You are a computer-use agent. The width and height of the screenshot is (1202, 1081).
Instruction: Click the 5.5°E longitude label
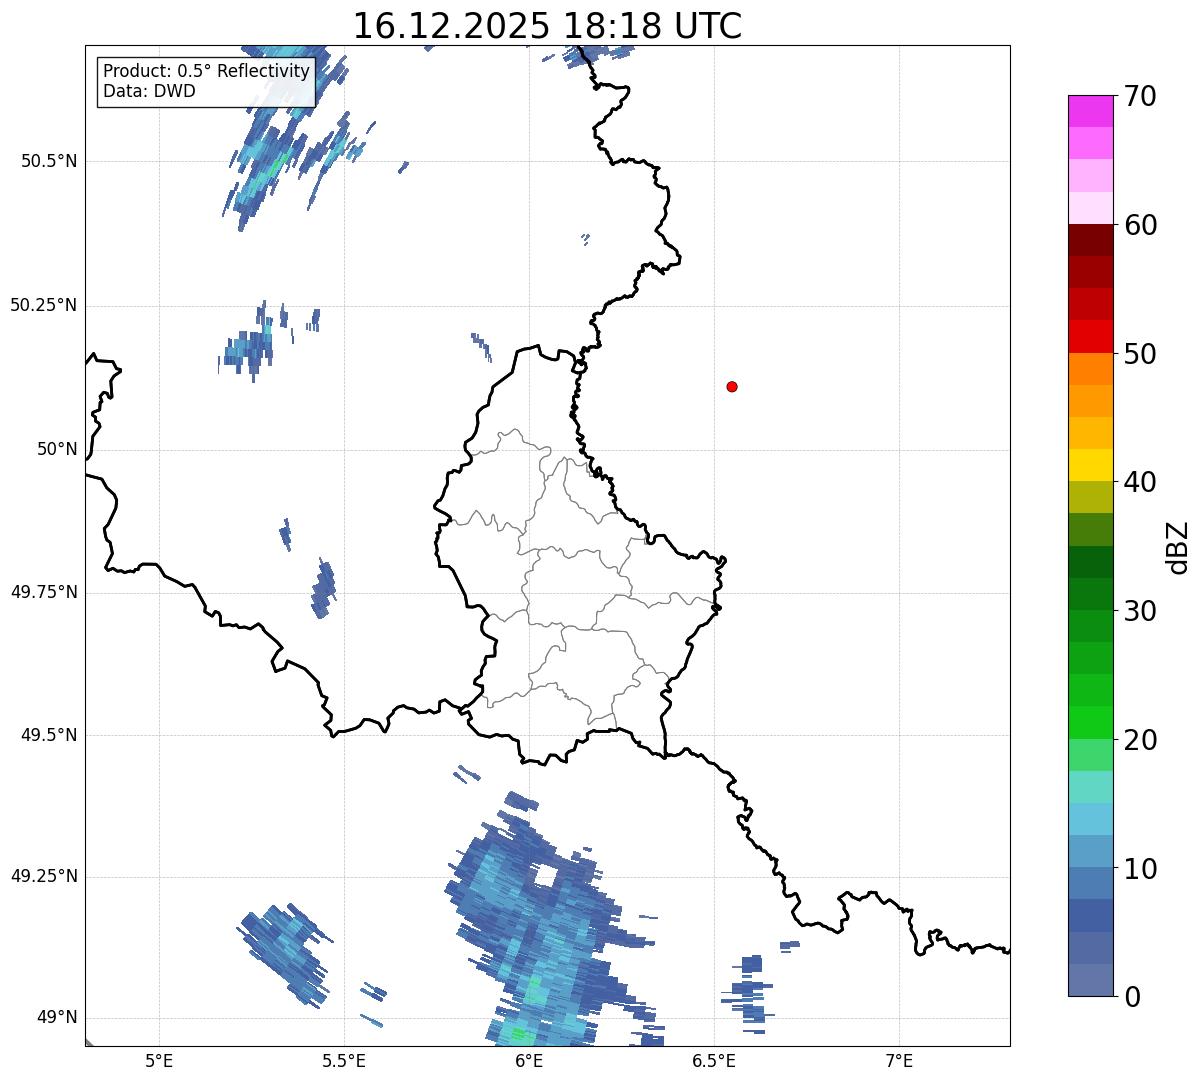pyautogui.click(x=344, y=1060)
